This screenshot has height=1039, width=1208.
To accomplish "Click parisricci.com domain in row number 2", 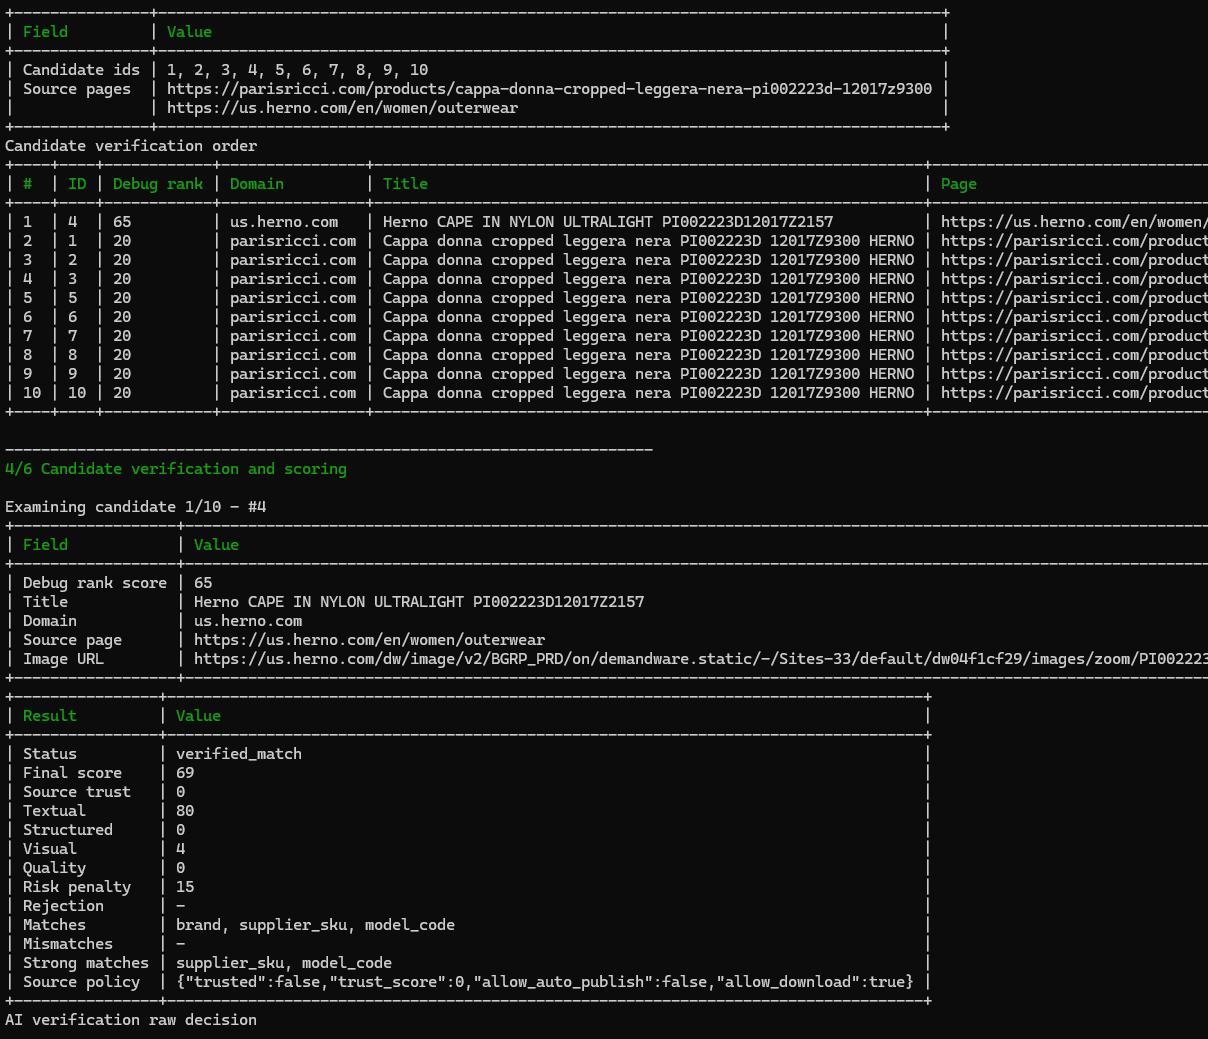I will click(293, 241).
